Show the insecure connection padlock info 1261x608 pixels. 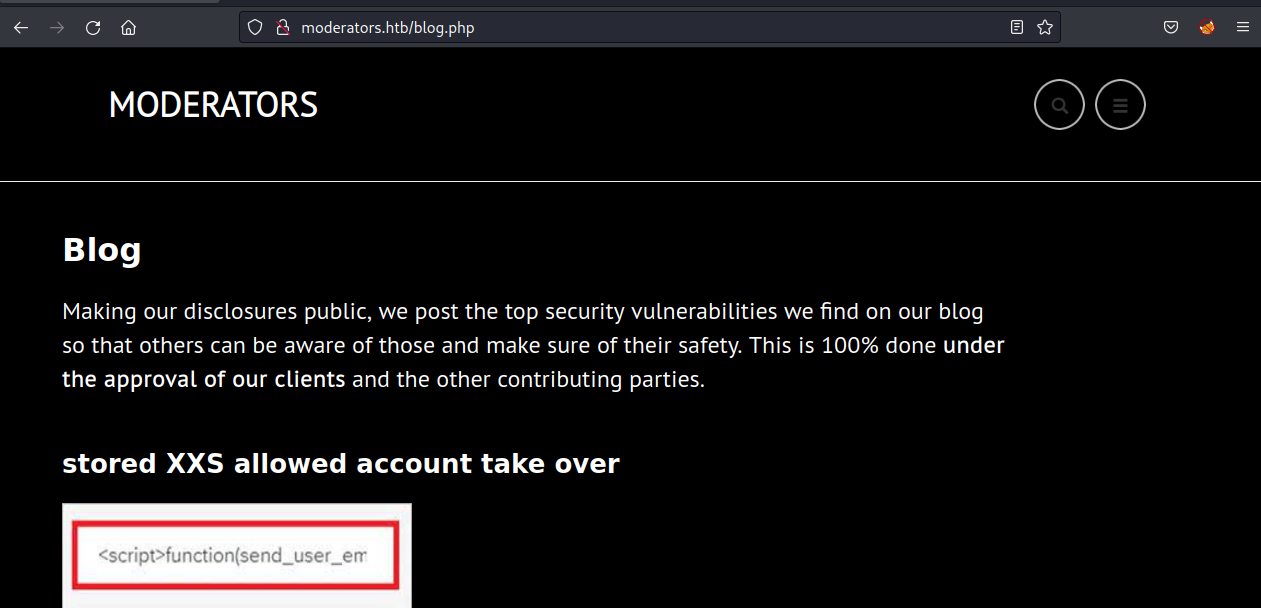(281, 28)
